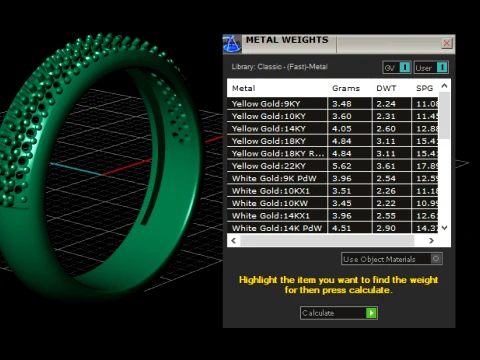The image size is (480, 360).
Task: Click the table scroll up arrow
Action: click(444, 86)
